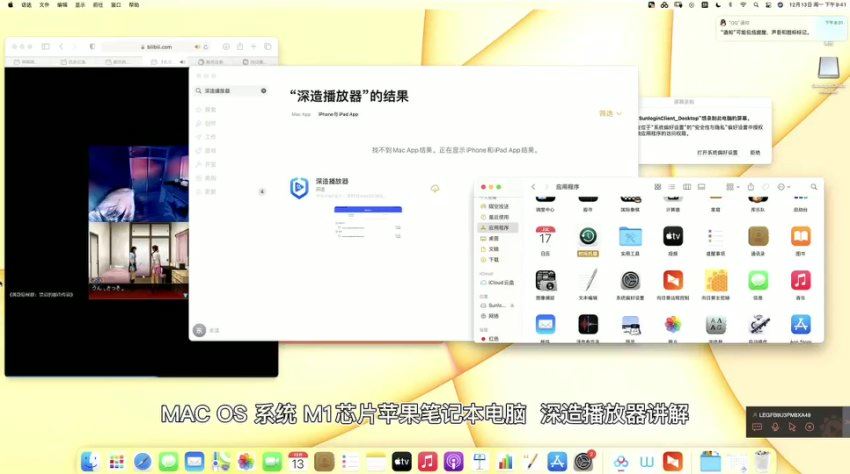
Task: Switch Finder to icon view
Action: pyautogui.click(x=658, y=187)
